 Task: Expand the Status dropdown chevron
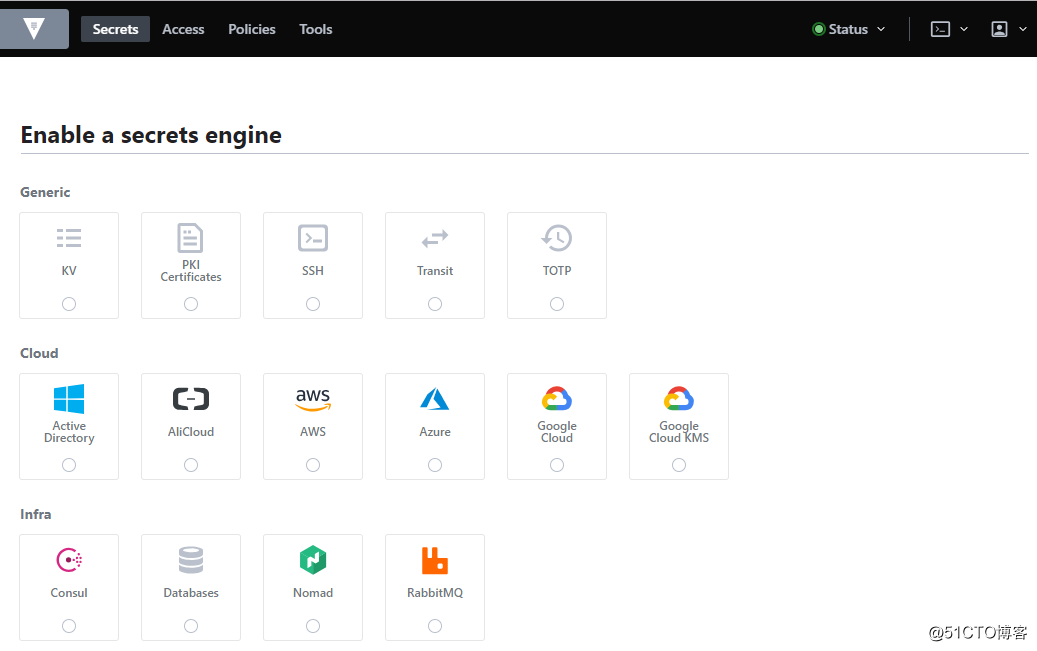click(881, 29)
